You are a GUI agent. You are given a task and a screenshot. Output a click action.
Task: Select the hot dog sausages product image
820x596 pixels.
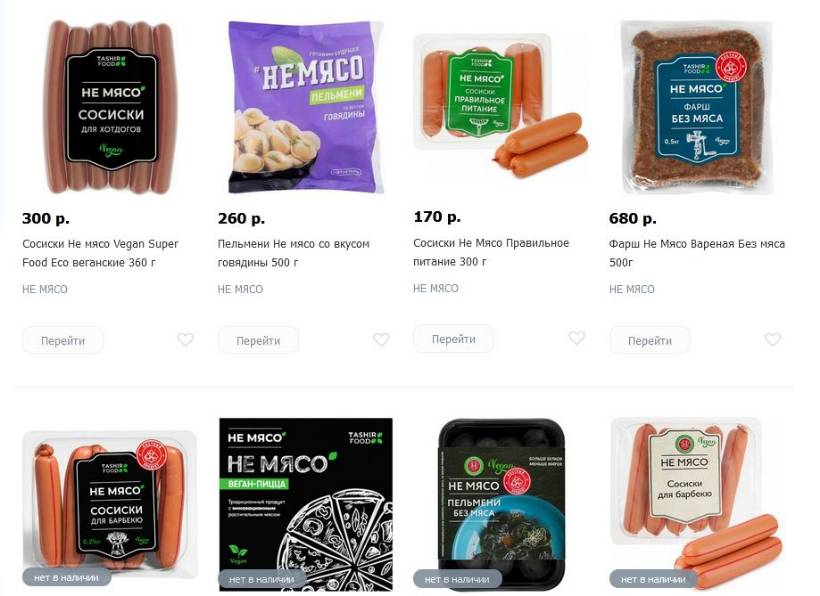(x=111, y=107)
